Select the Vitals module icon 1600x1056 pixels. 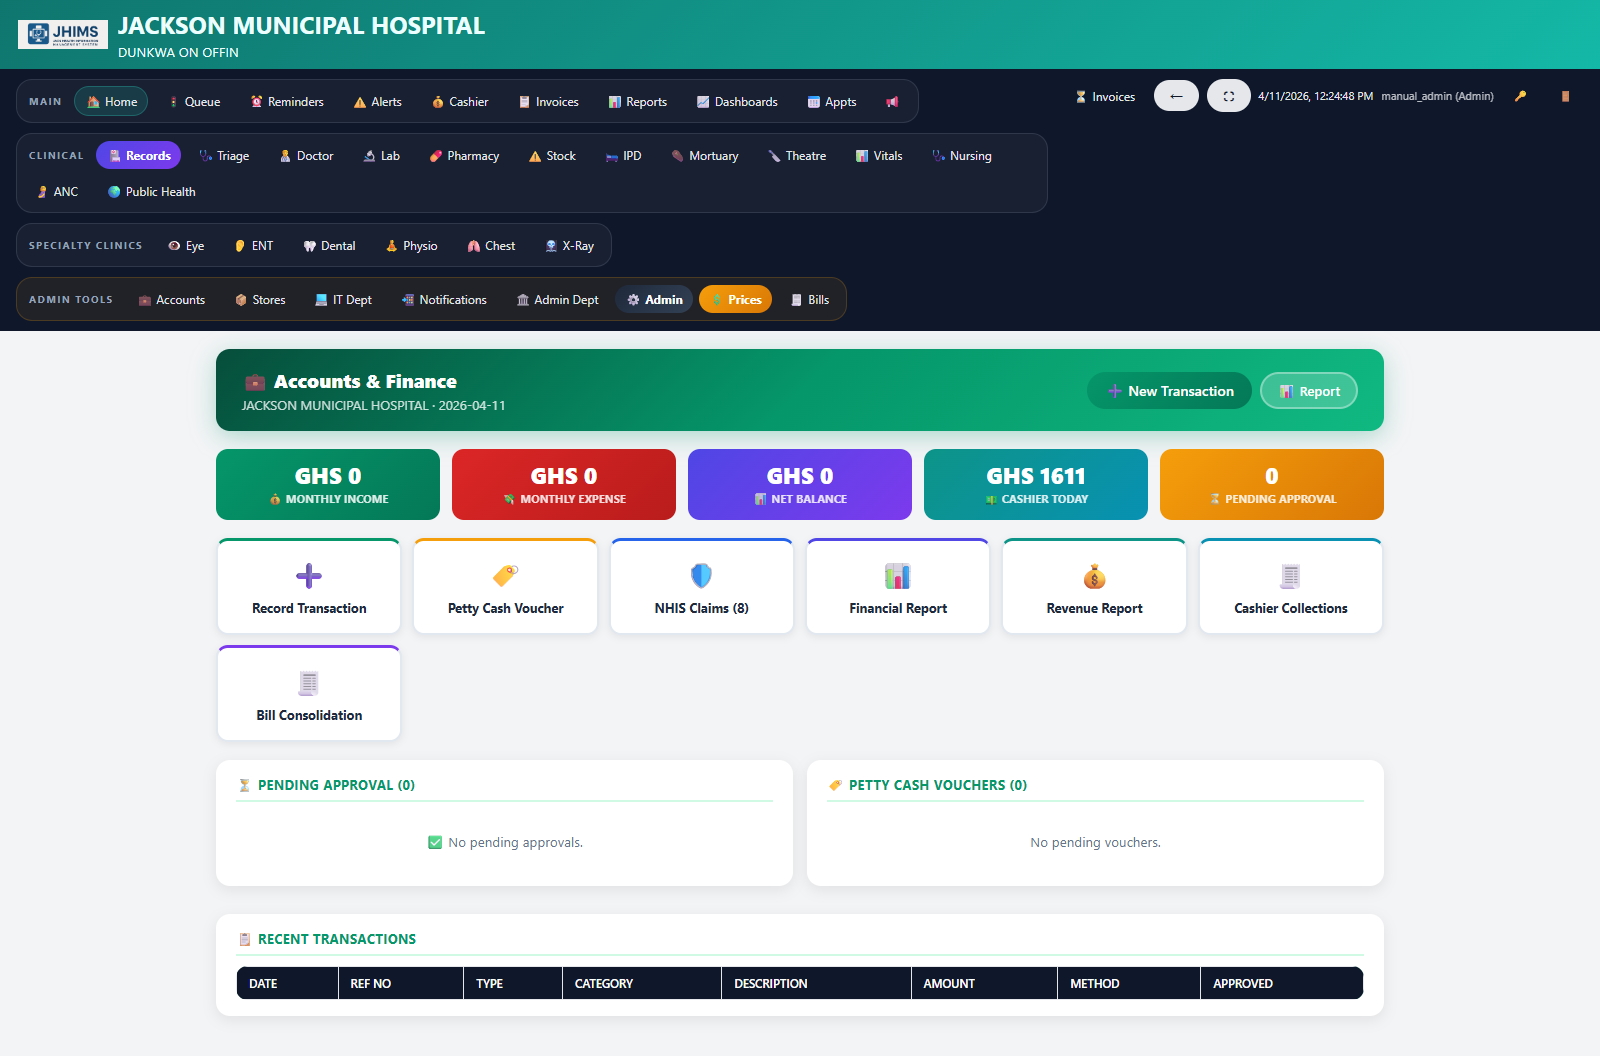861,156
